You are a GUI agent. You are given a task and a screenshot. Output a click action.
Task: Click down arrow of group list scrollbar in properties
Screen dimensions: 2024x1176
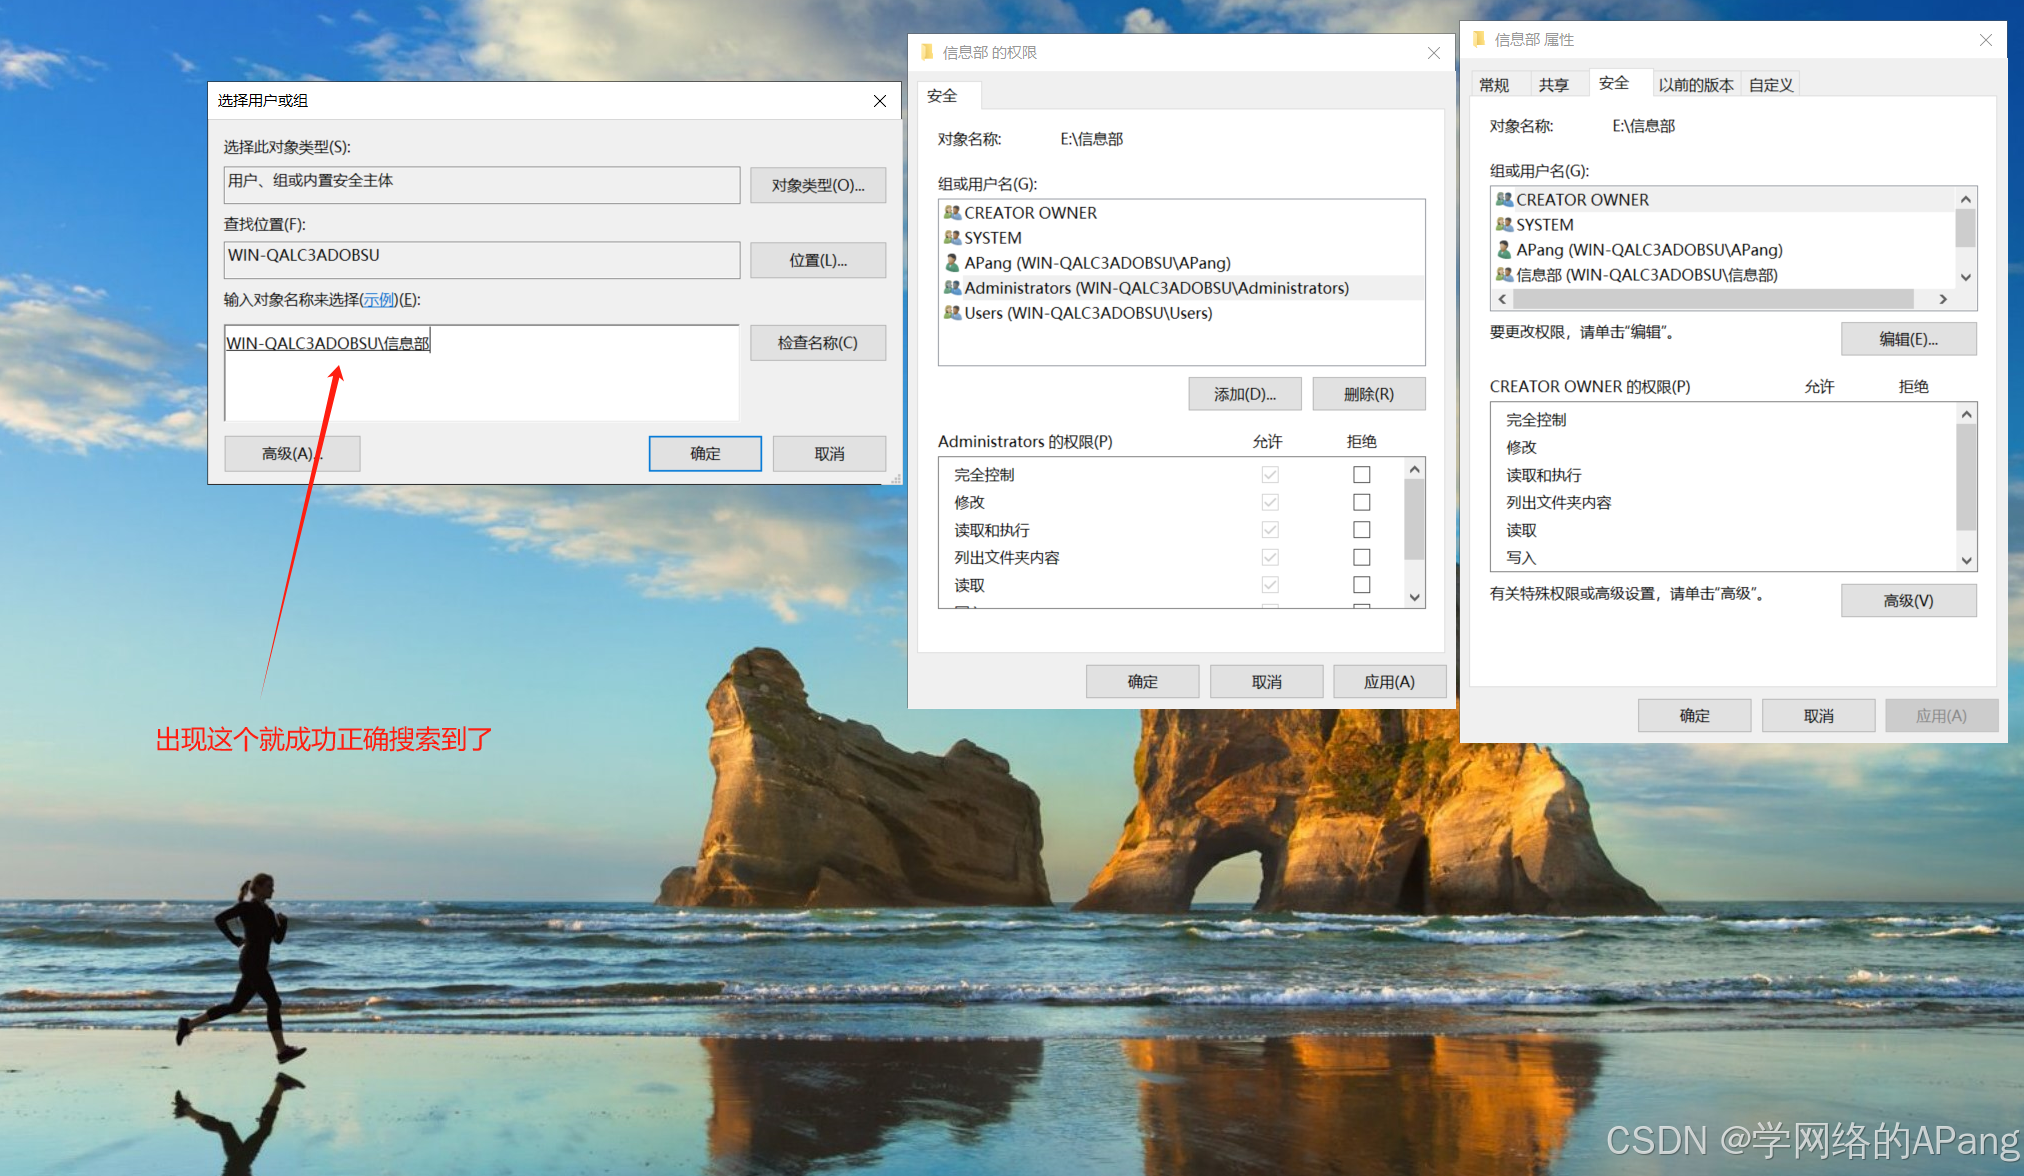point(1965,277)
